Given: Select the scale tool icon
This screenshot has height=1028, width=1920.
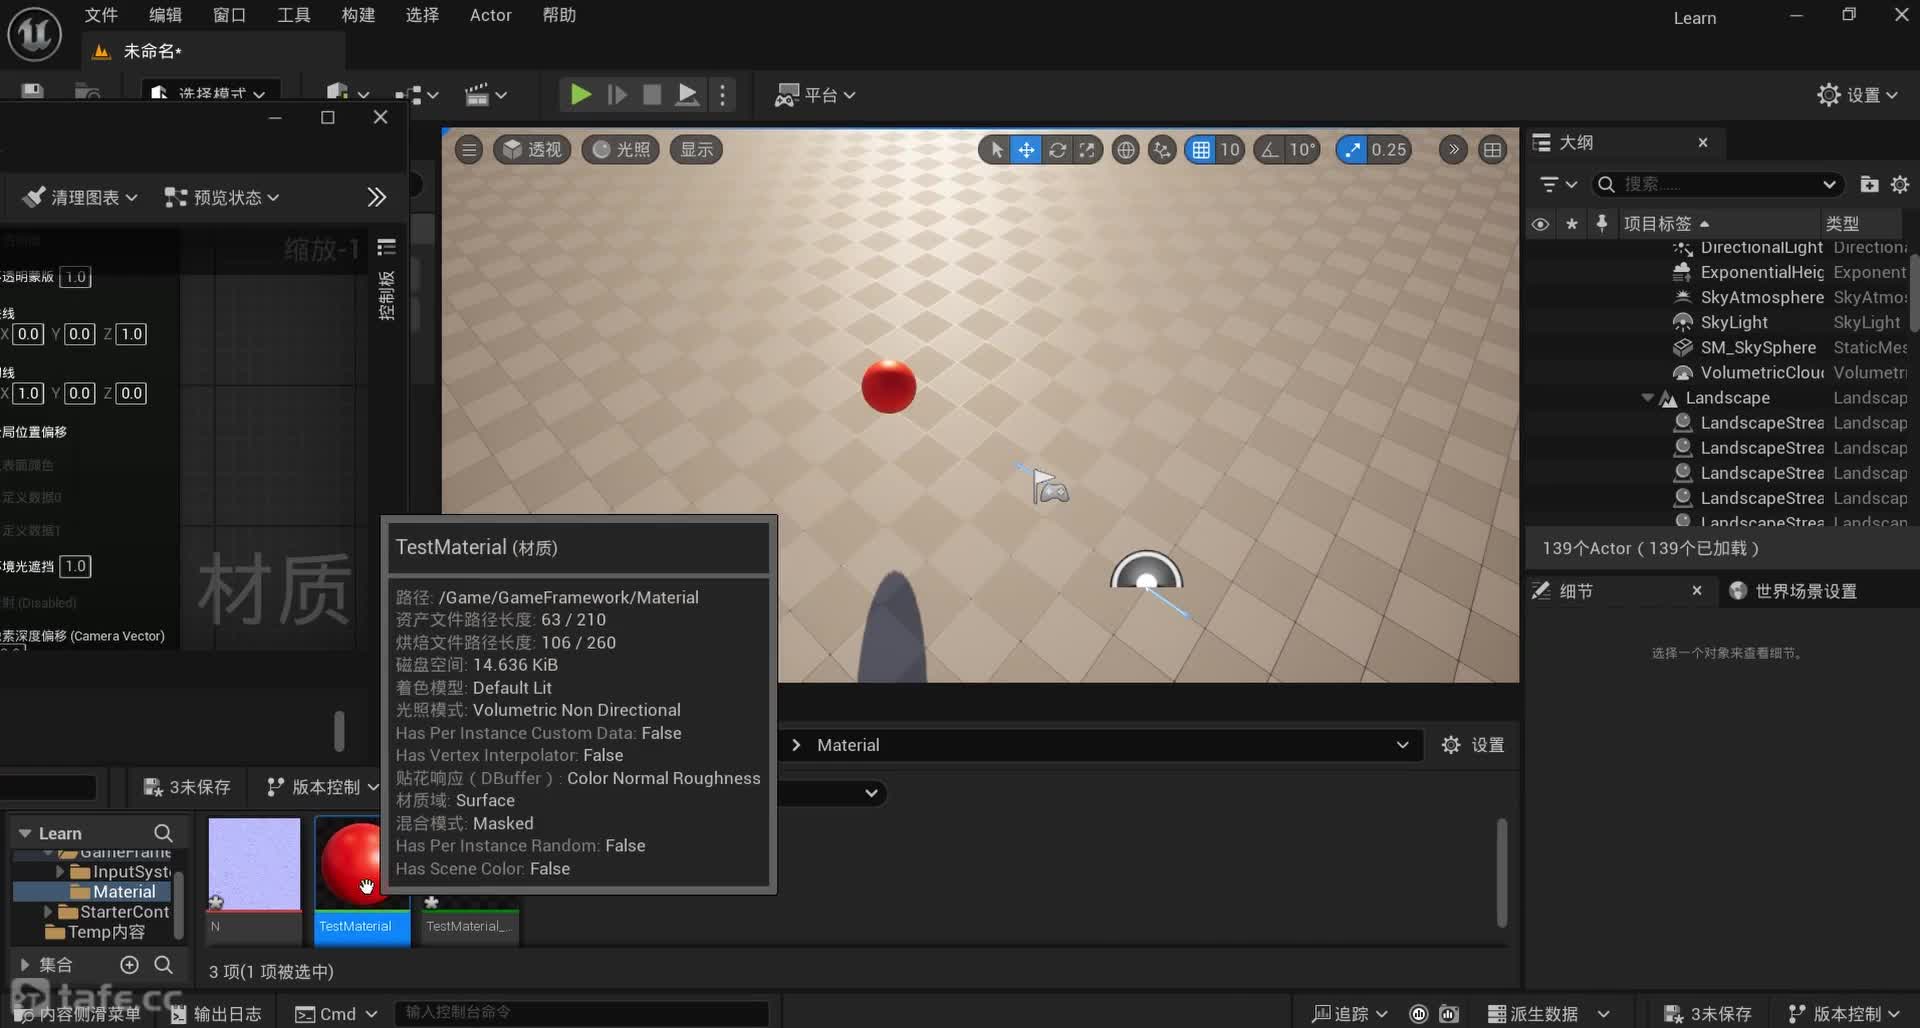Looking at the screenshot, I should pos(1087,150).
